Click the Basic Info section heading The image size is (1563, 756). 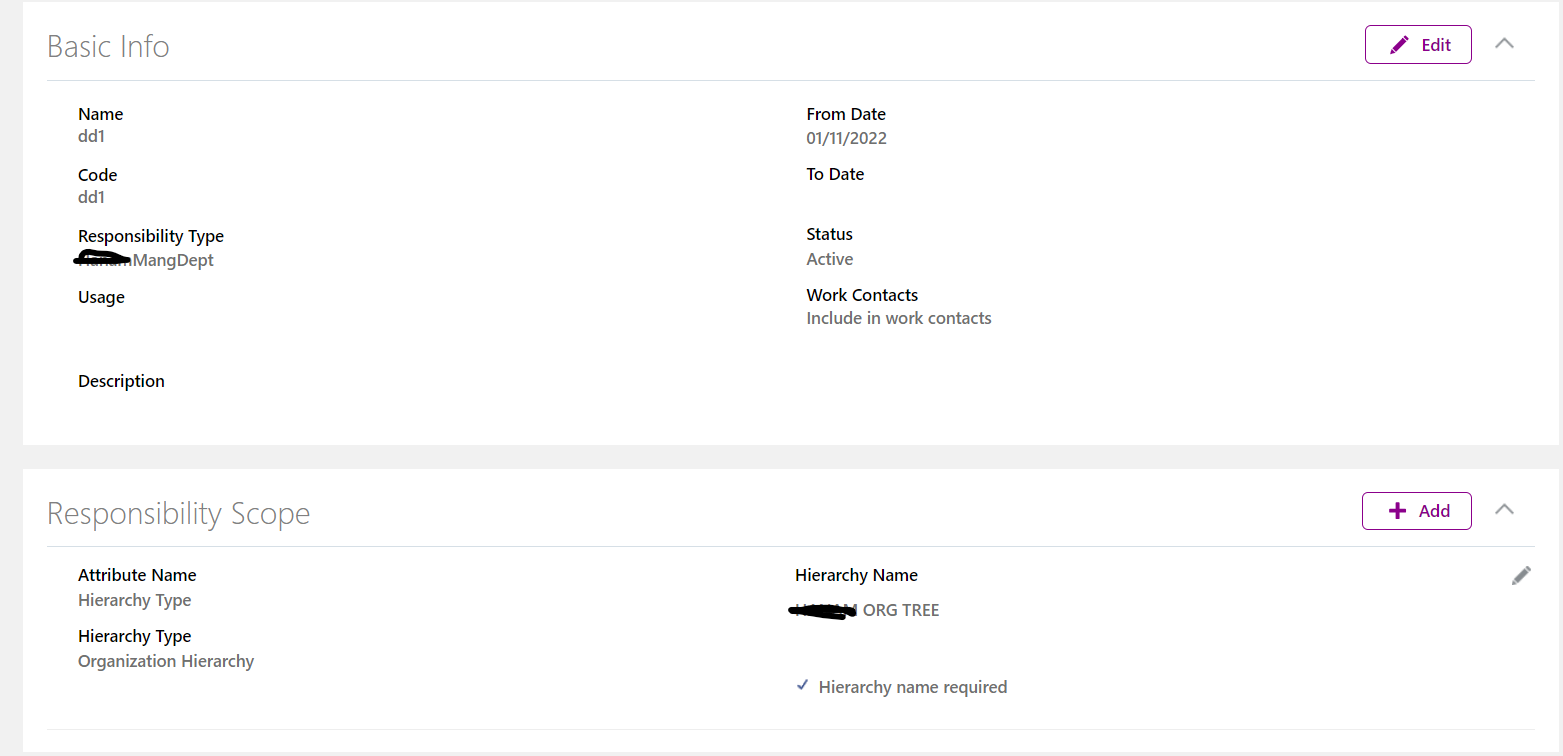108,46
